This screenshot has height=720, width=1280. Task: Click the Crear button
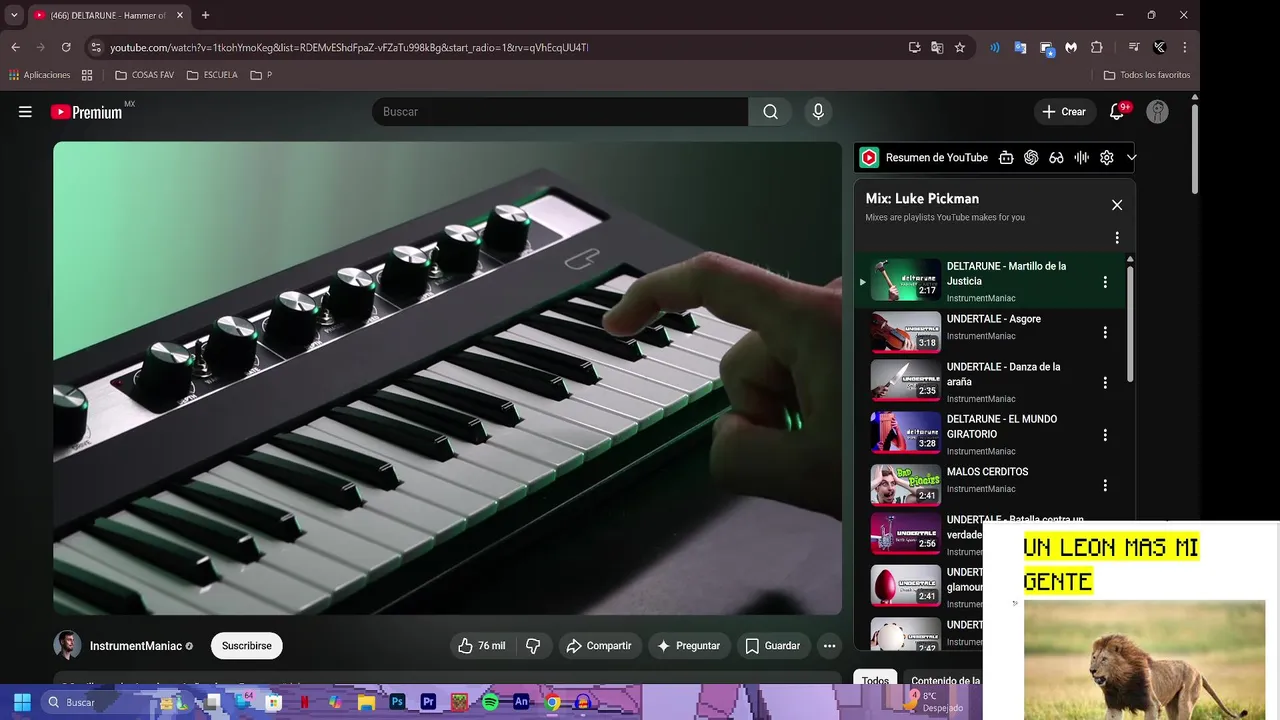pyautogui.click(x=1064, y=112)
